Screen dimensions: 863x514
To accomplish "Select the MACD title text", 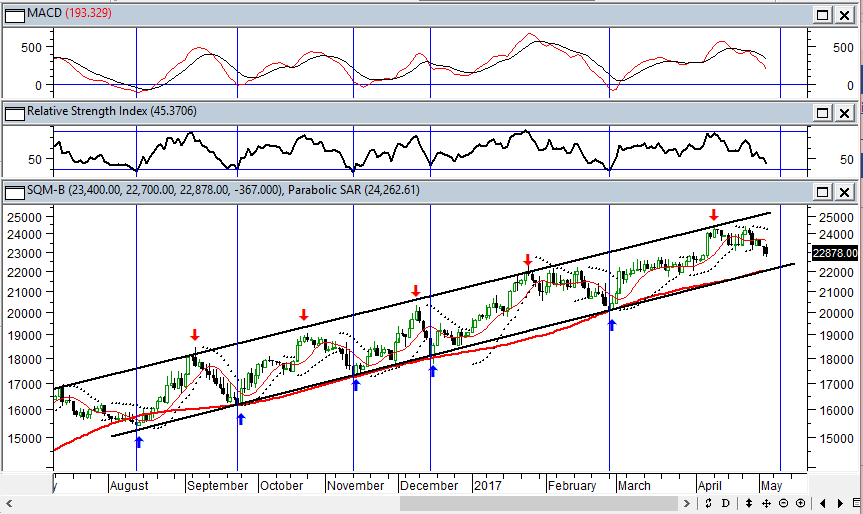I will pyautogui.click(x=45, y=13).
